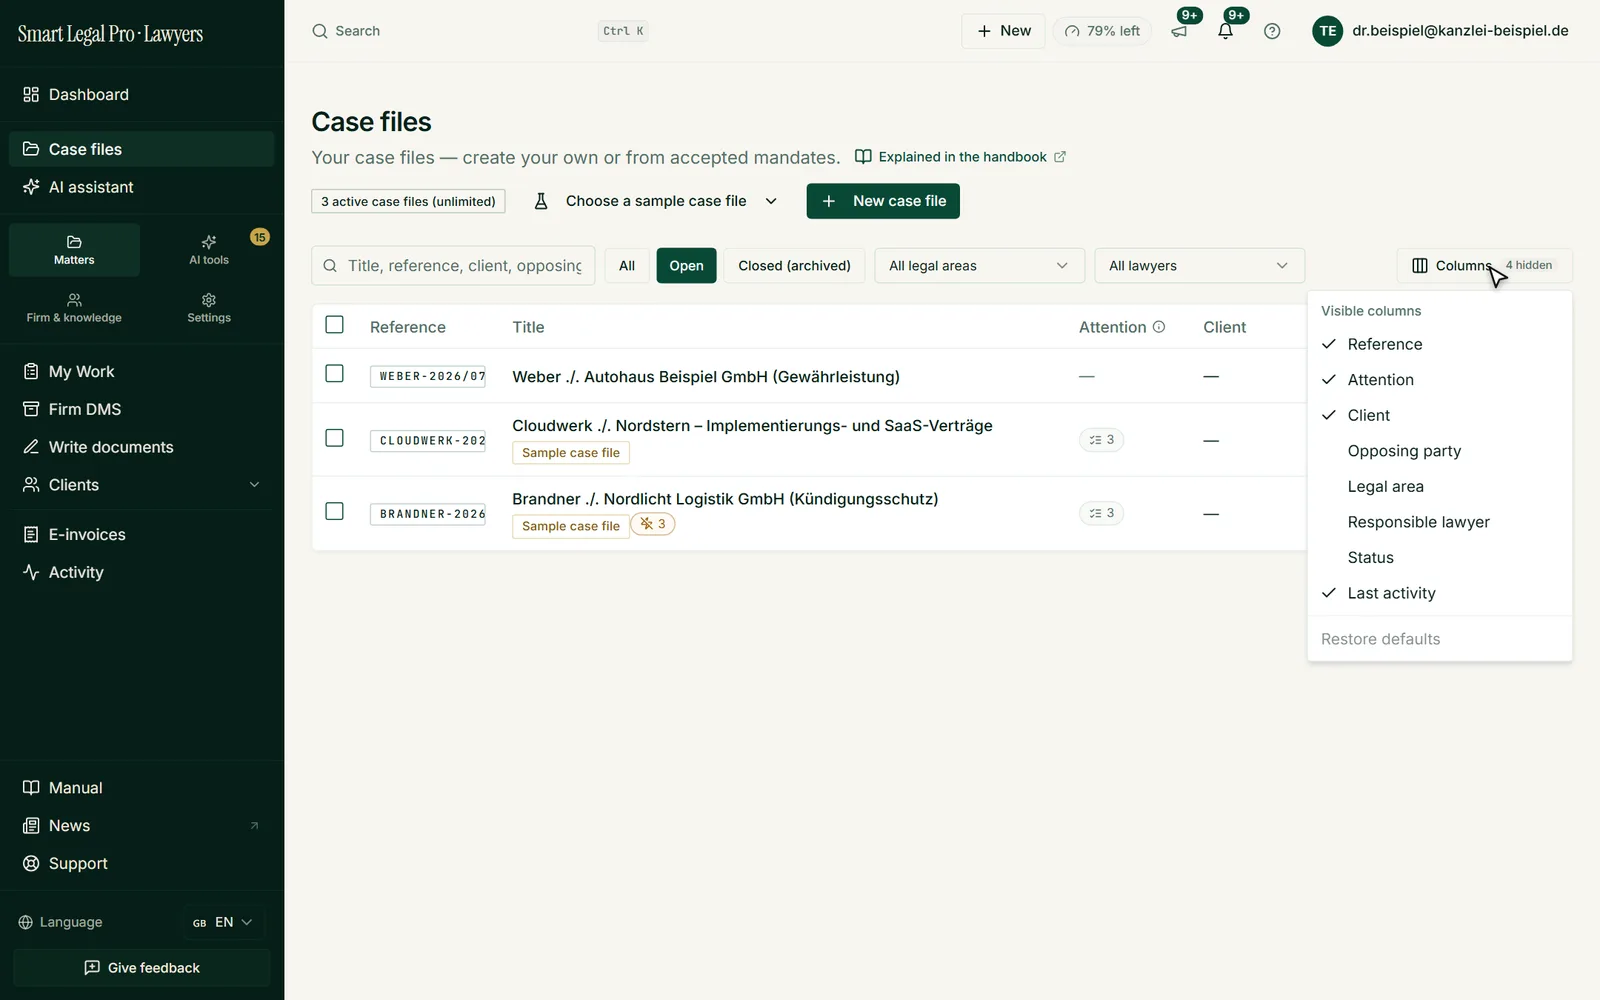Click the attention badge in Cloudwerk row
The image size is (1600, 1000).
[1102, 440]
